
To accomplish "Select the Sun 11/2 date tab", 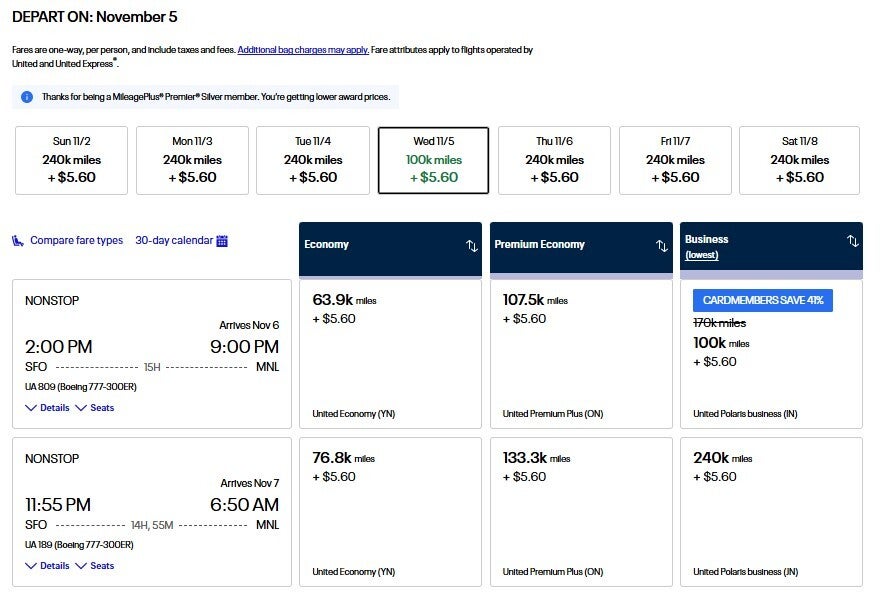I will pyautogui.click(x=72, y=160).
